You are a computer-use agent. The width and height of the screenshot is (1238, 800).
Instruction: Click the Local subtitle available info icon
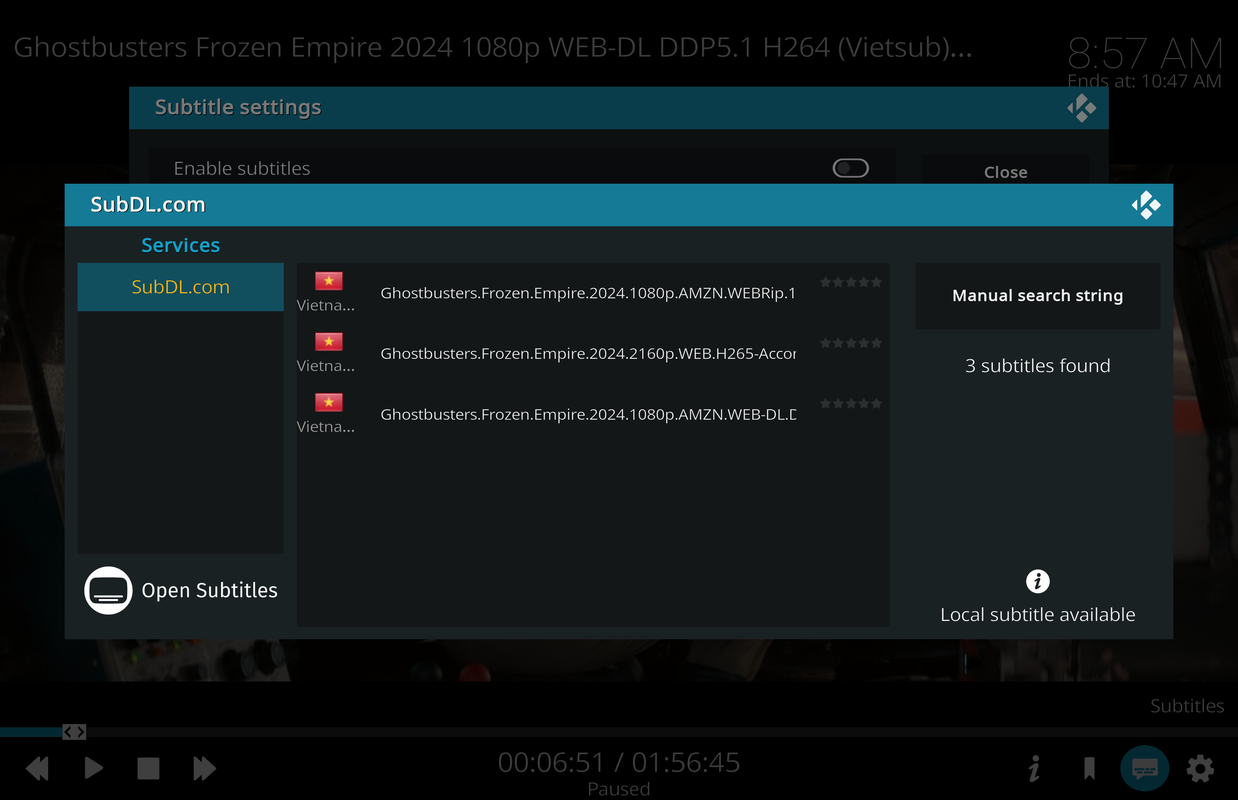[x=1038, y=581]
